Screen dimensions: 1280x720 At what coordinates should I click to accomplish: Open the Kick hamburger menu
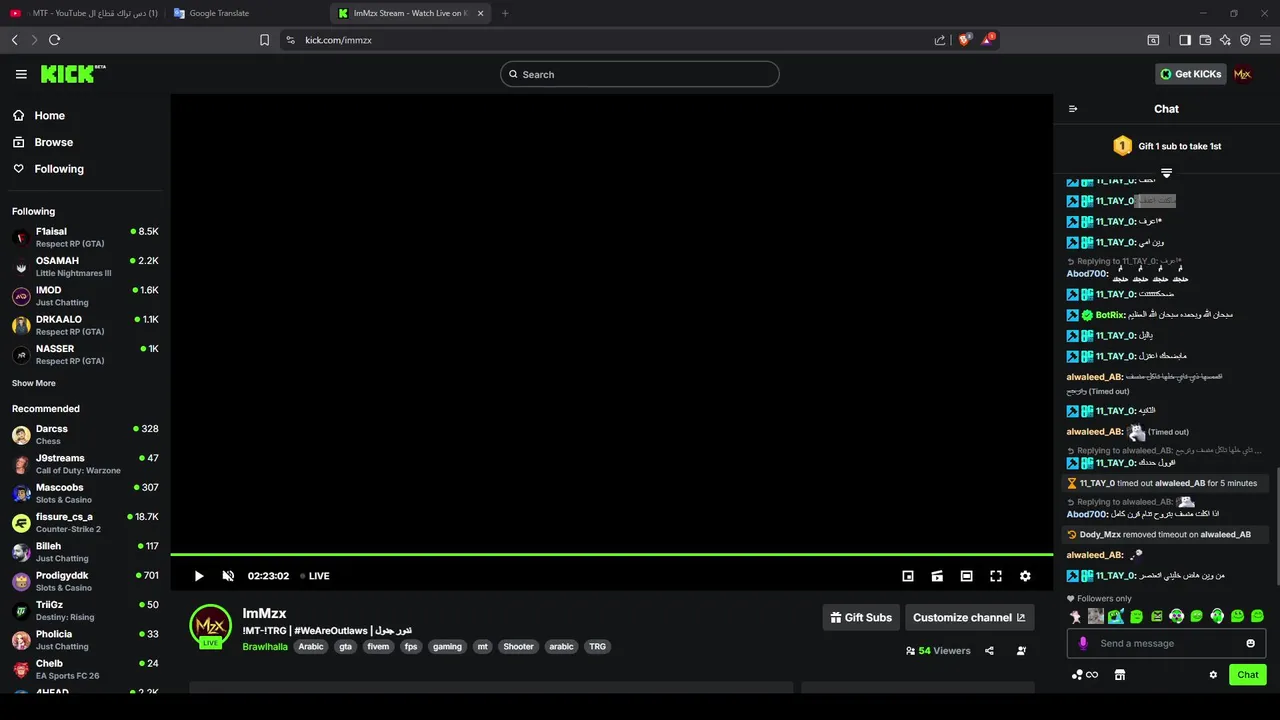click(x=21, y=74)
